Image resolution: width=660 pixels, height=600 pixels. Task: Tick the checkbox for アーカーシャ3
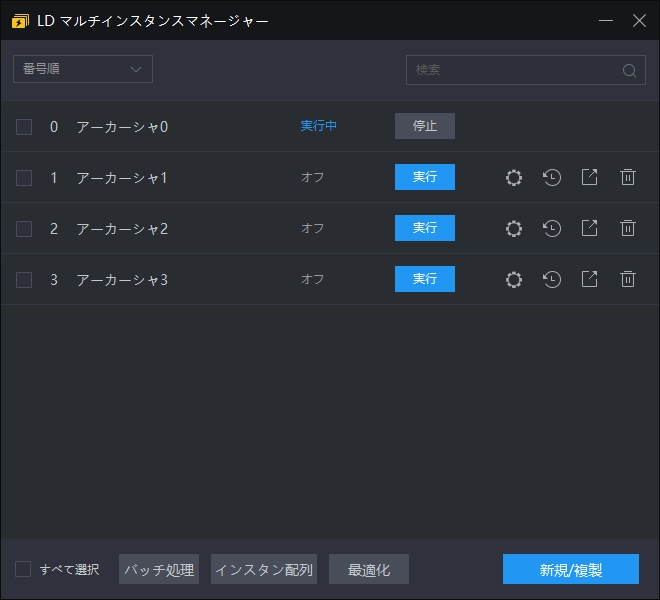click(24, 280)
